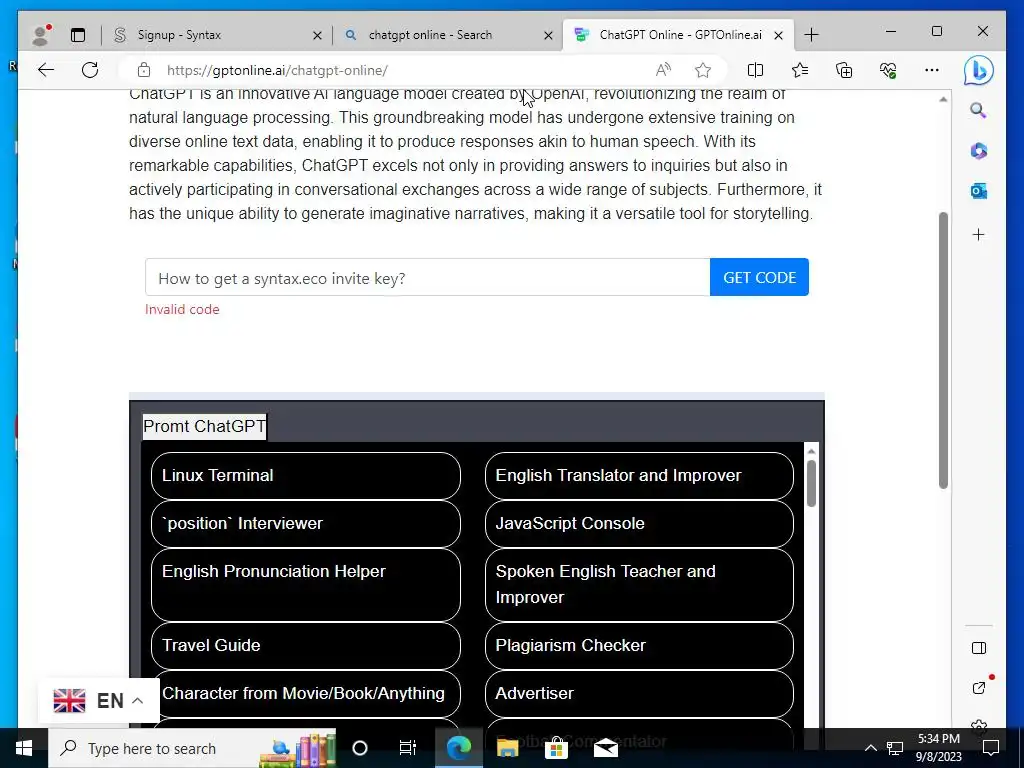Open network status tray icon

(895, 748)
